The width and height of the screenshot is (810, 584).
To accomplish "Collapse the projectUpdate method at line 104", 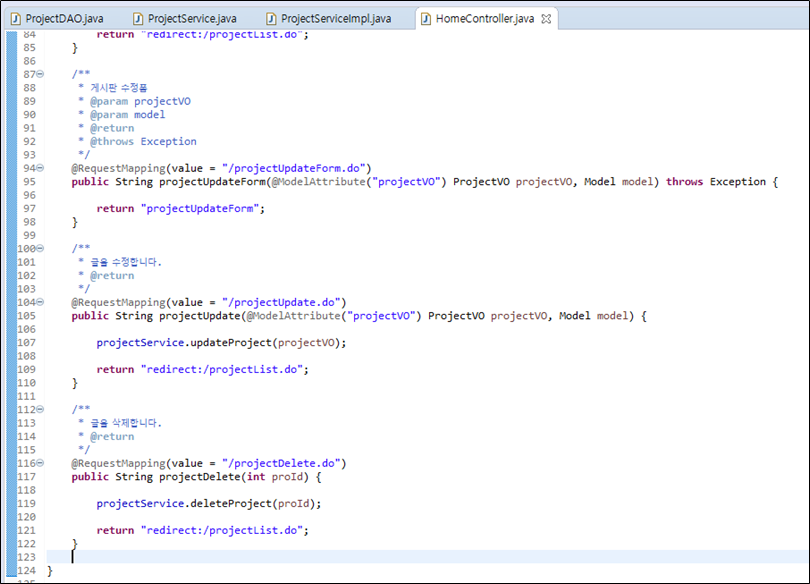I will click(x=40, y=302).
